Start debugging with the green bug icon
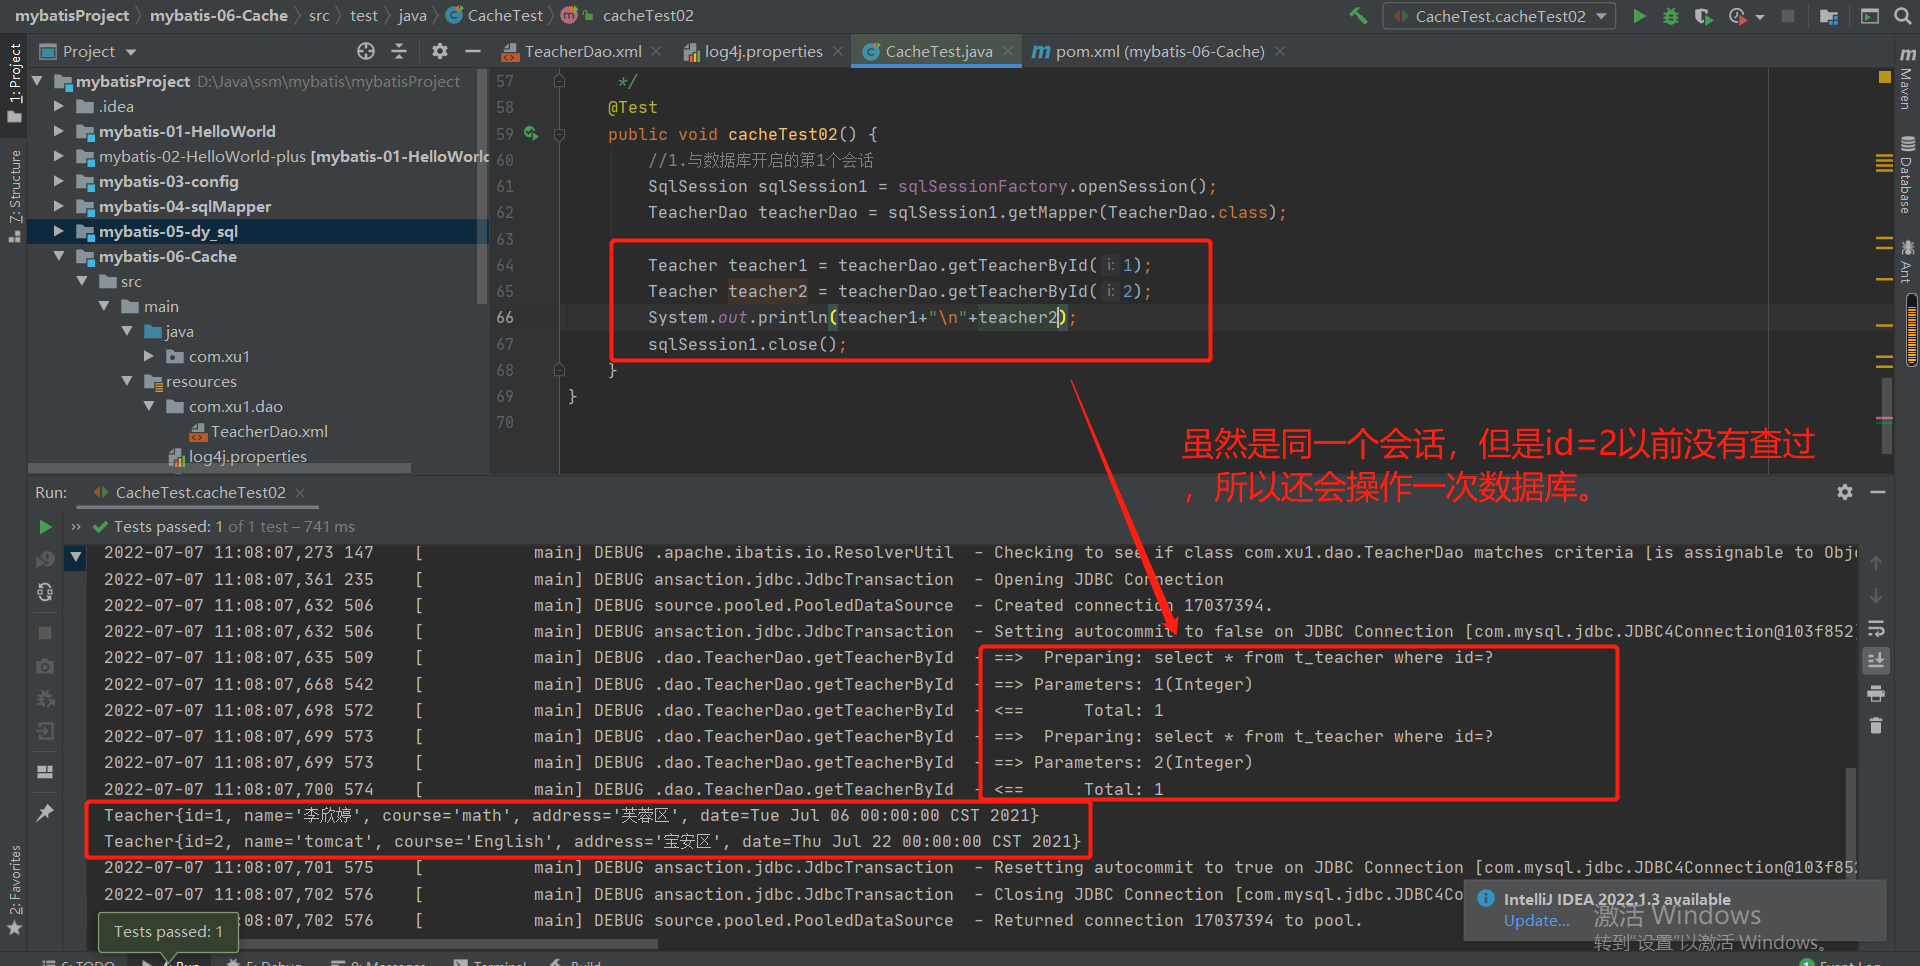1920x966 pixels. coord(1671,16)
